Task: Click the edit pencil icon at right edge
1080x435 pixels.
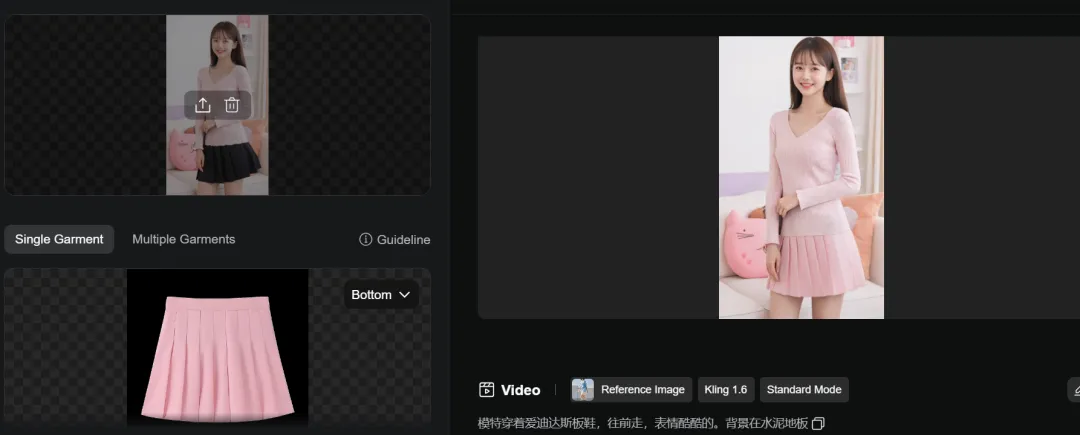Action: (x=1074, y=390)
